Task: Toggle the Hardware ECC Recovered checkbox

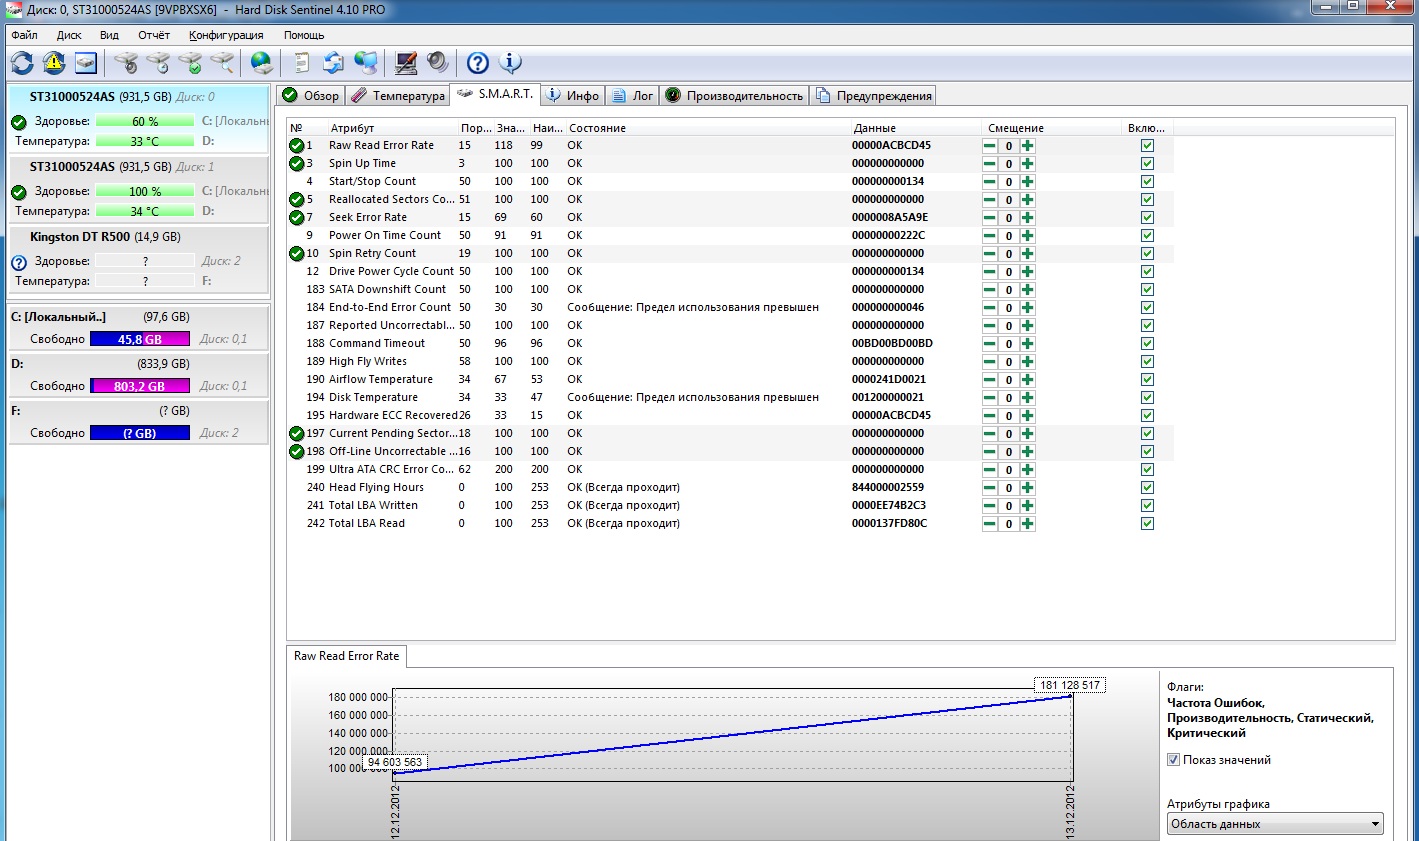Action: pos(1147,416)
